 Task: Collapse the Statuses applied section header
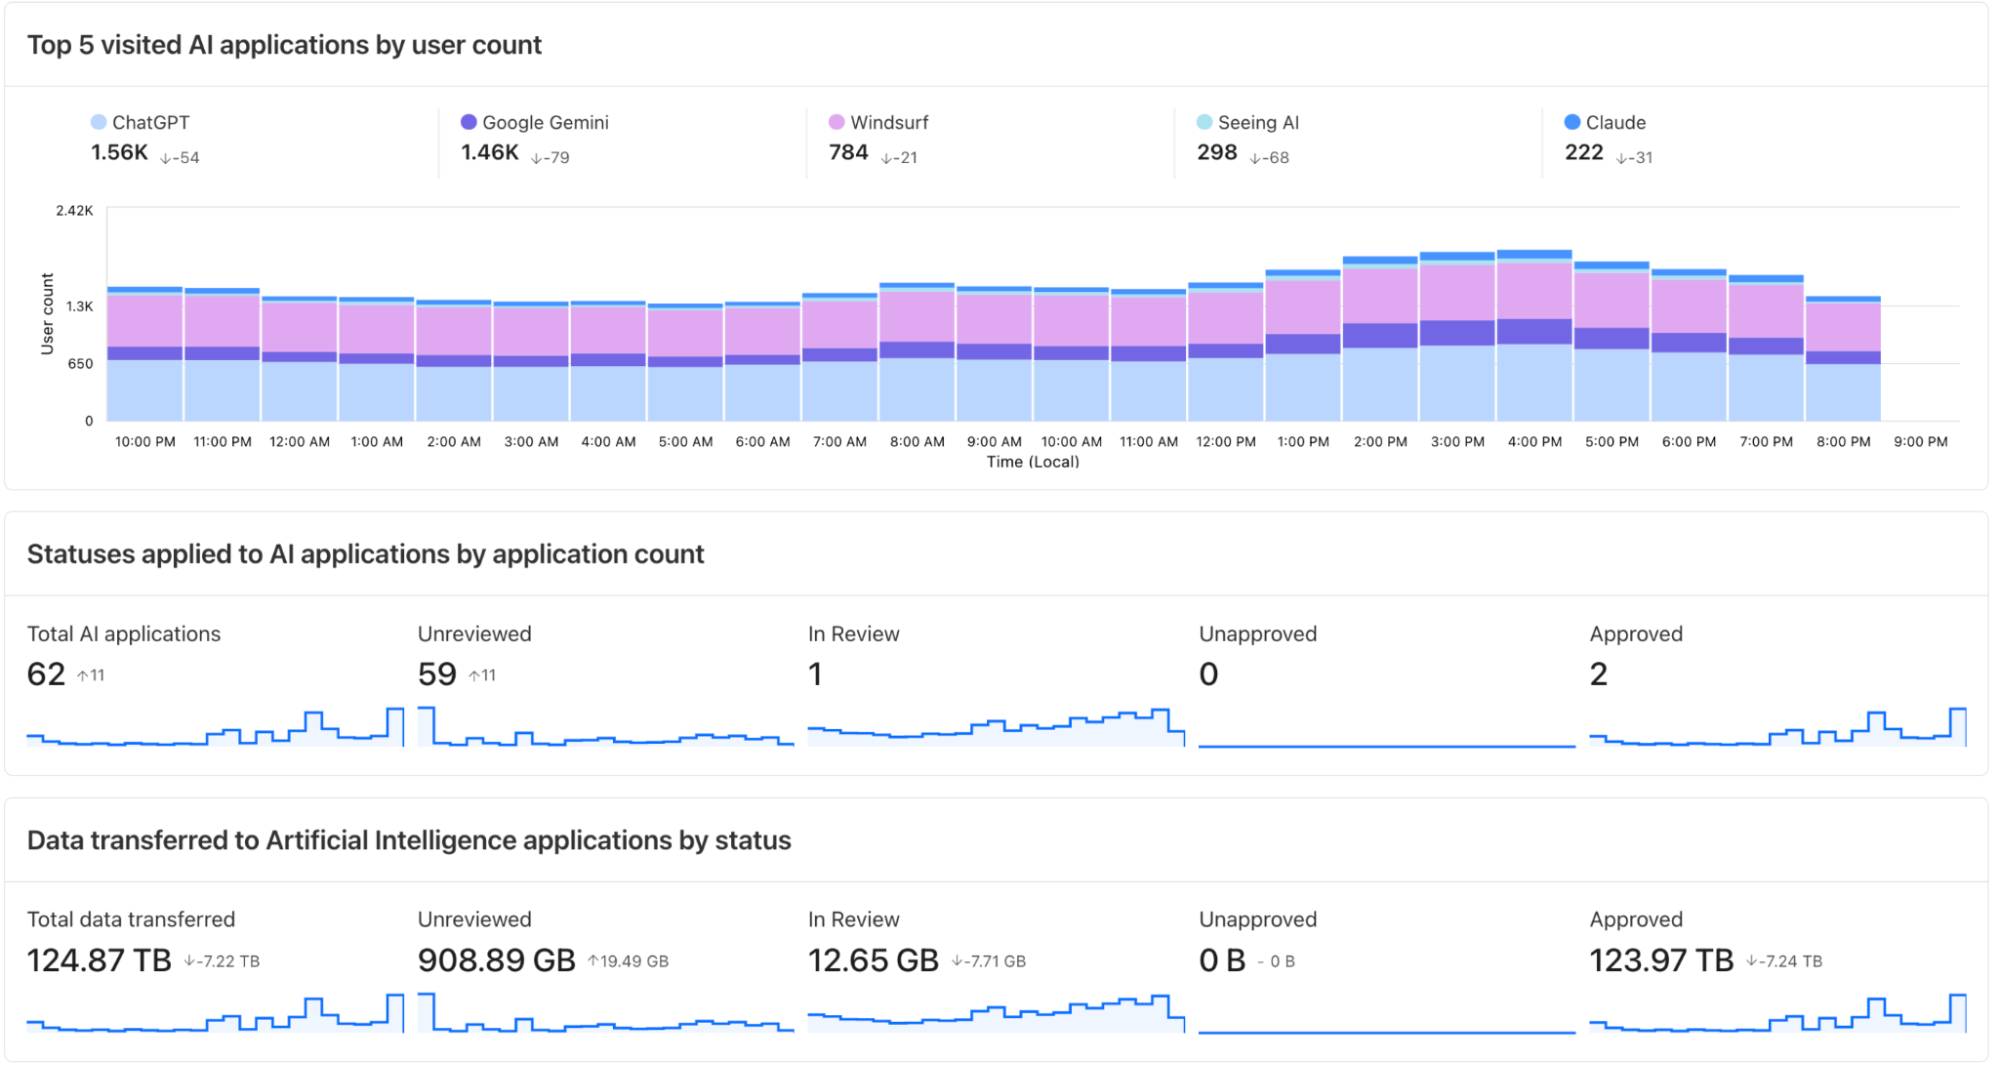[365, 554]
